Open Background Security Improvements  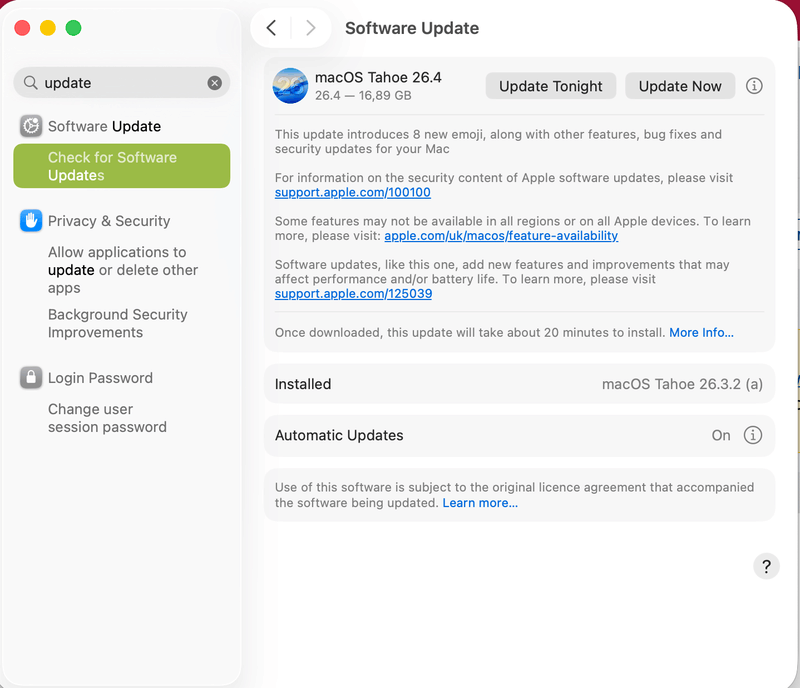[x=117, y=323]
